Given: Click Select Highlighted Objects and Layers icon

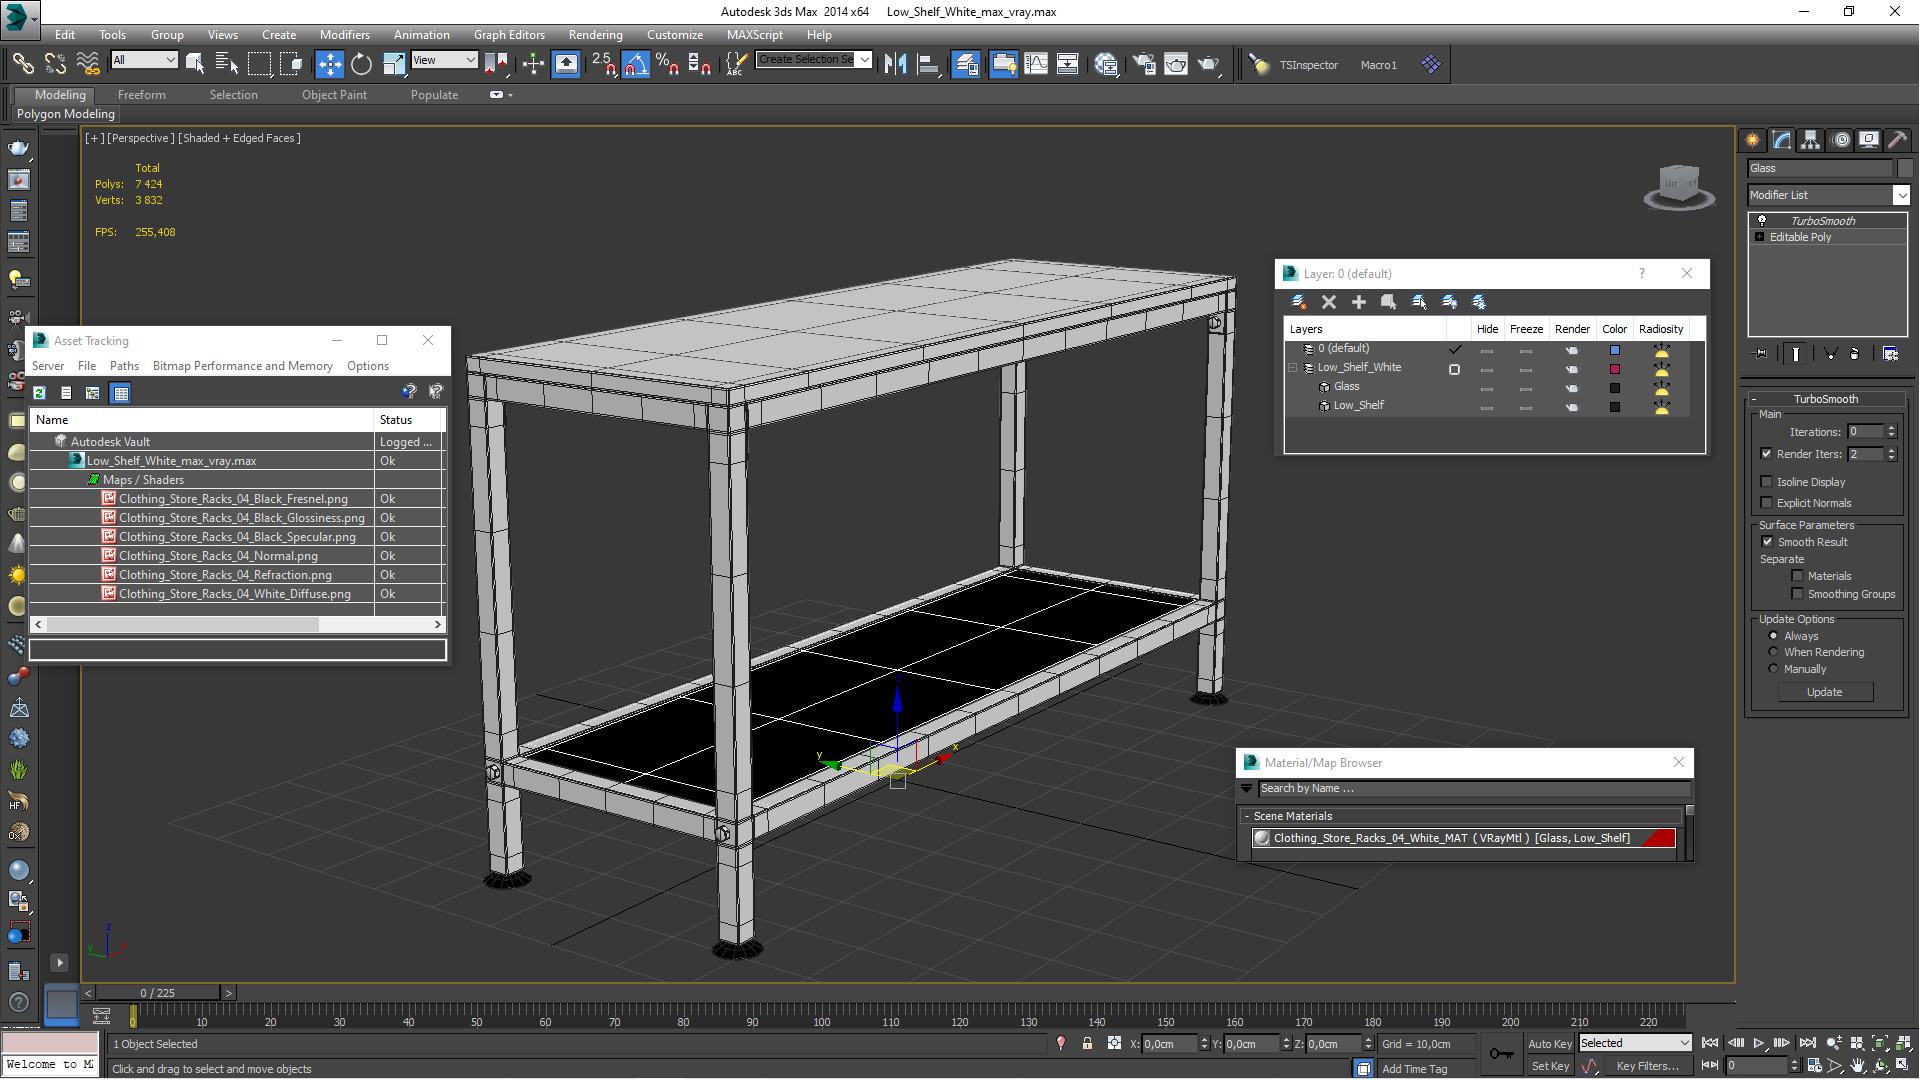Looking at the screenshot, I should (1389, 302).
